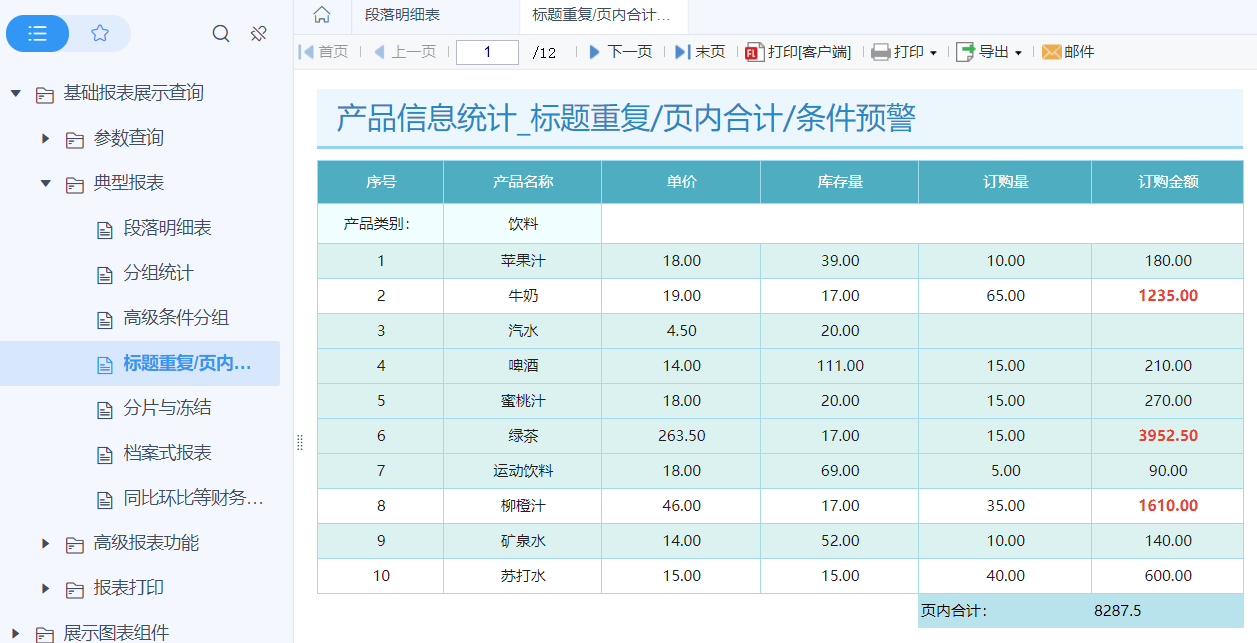
Task: Click the 邮件 mail button
Action: (x=1068, y=52)
